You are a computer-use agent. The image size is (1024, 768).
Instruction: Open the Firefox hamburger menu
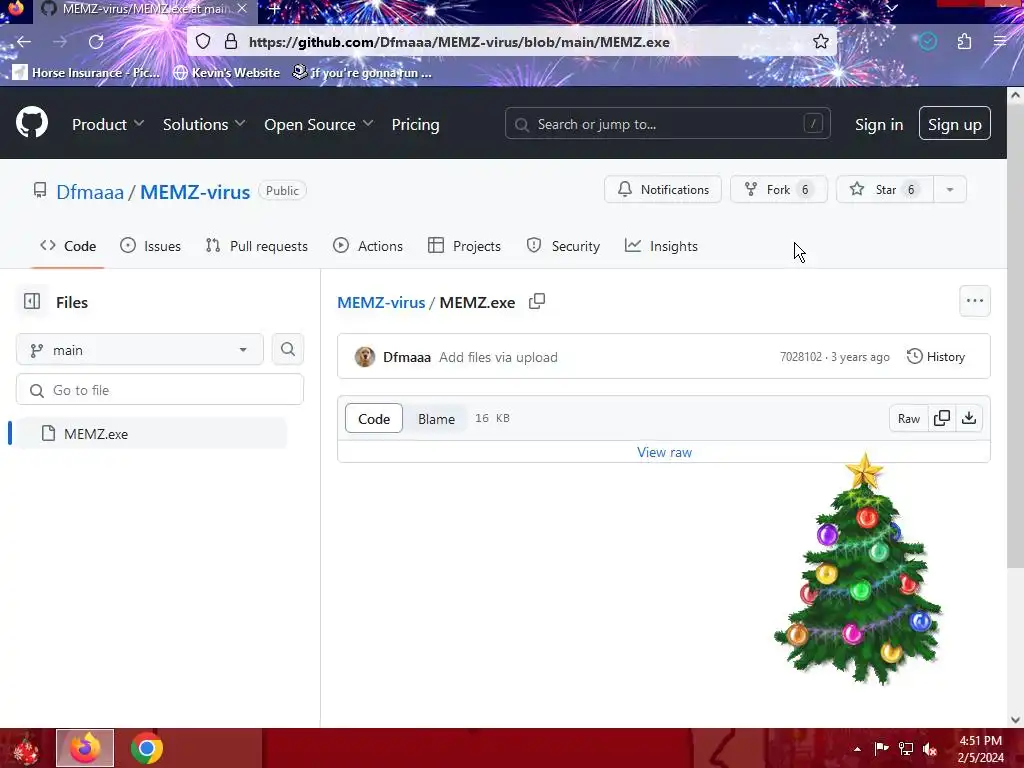coord(1000,42)
